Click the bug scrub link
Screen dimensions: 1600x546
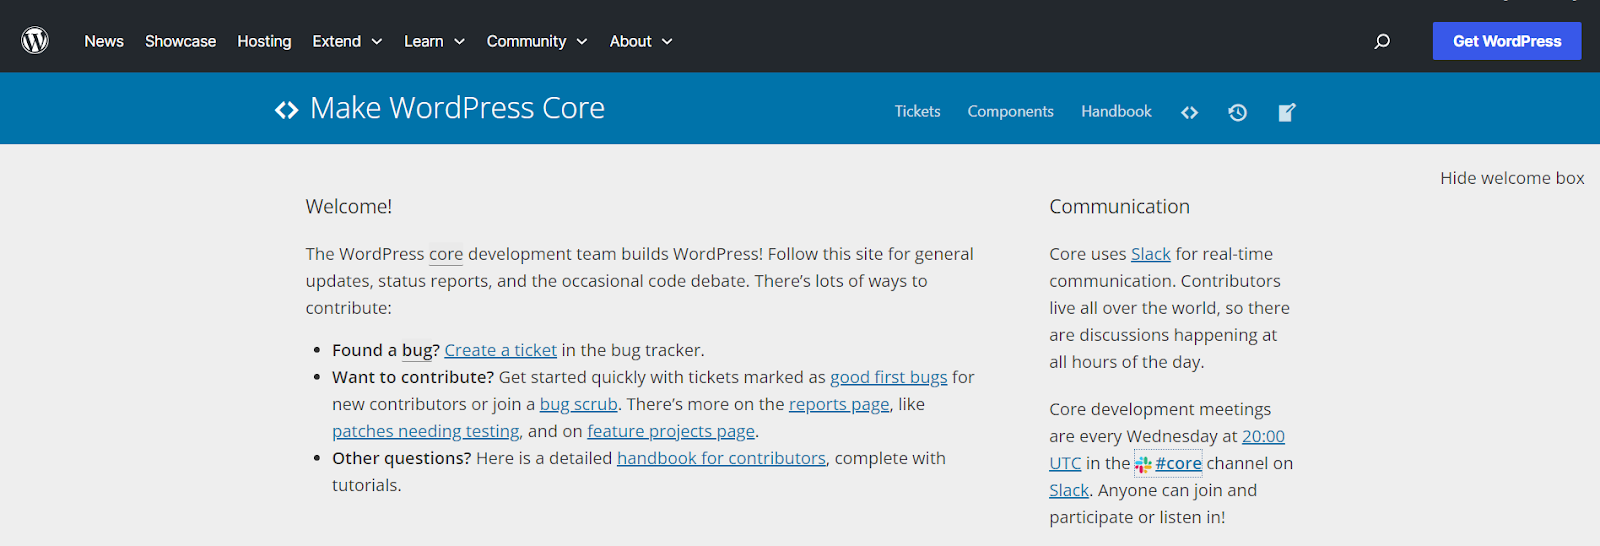point(578,404)
